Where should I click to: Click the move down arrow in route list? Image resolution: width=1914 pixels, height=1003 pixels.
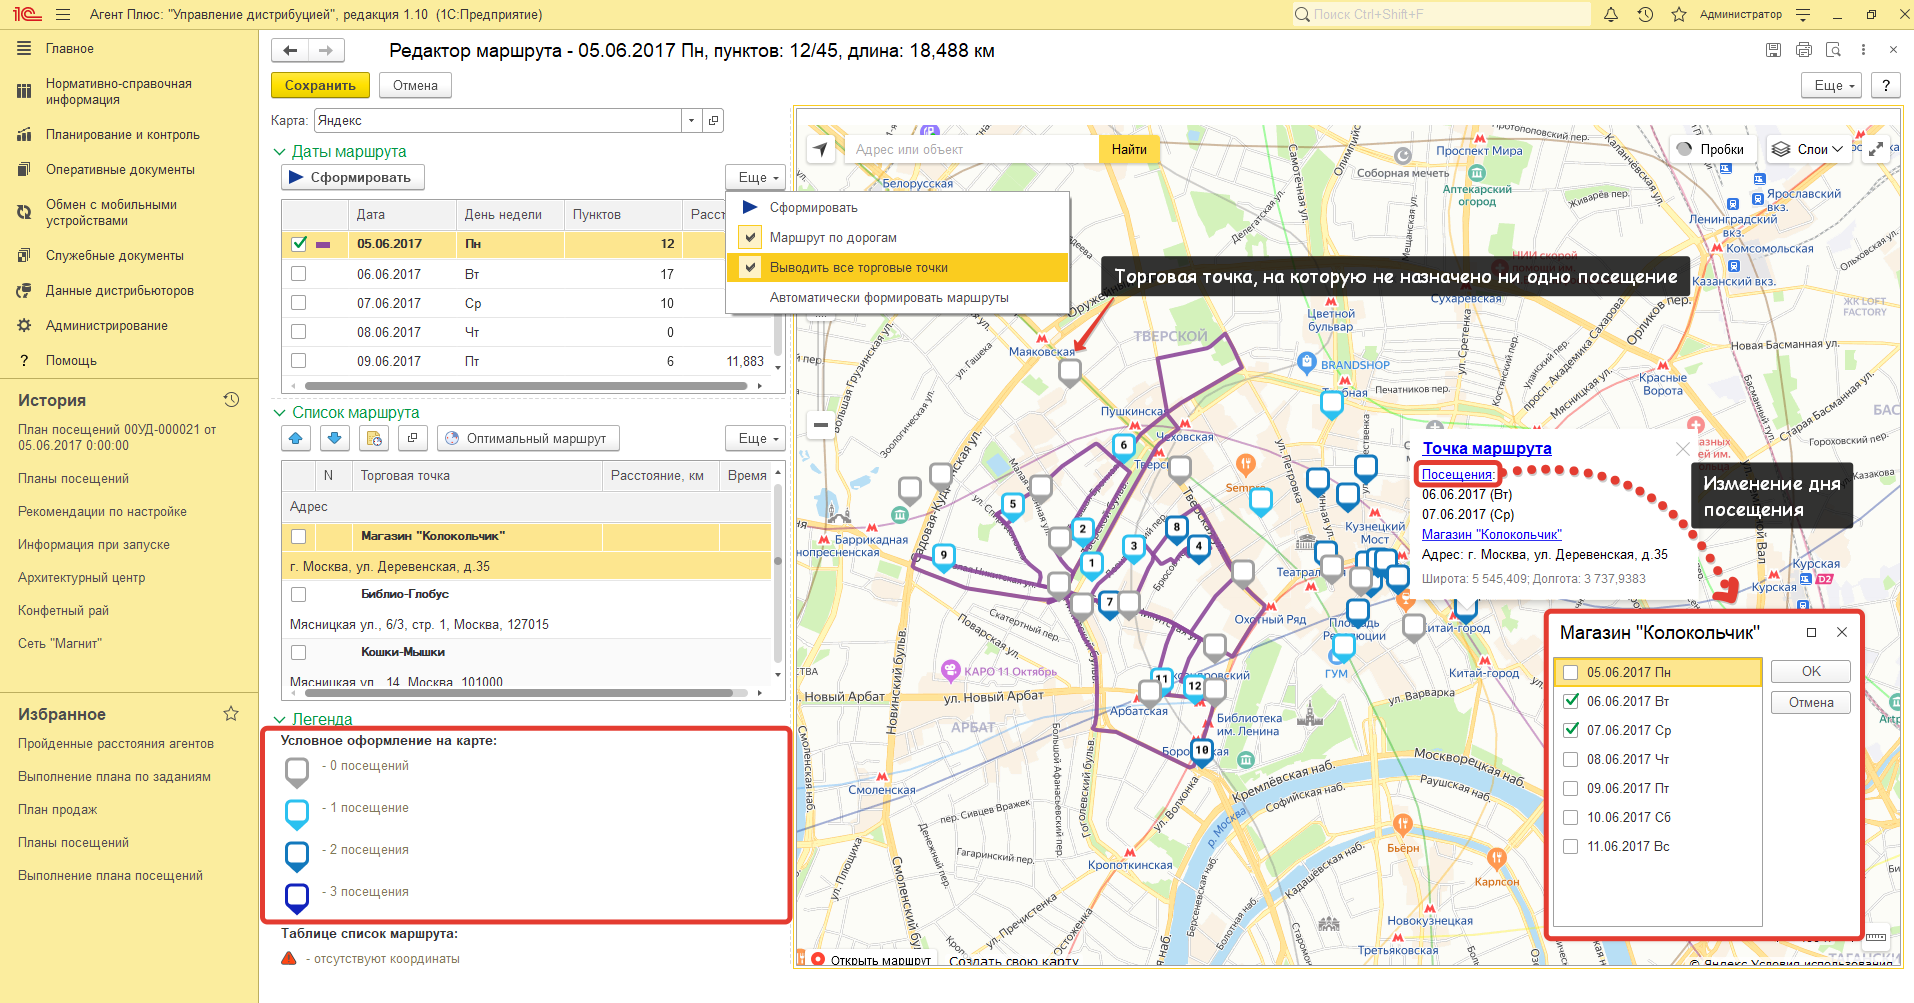[334, 438]
